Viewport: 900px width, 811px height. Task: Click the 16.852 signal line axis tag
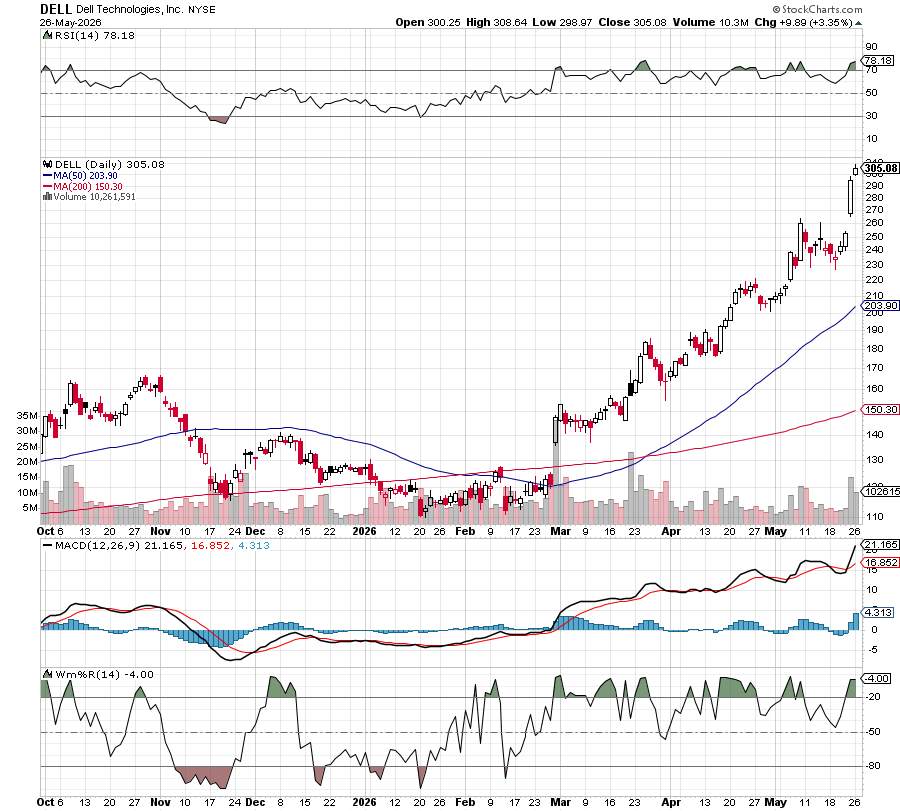[881, 562]
